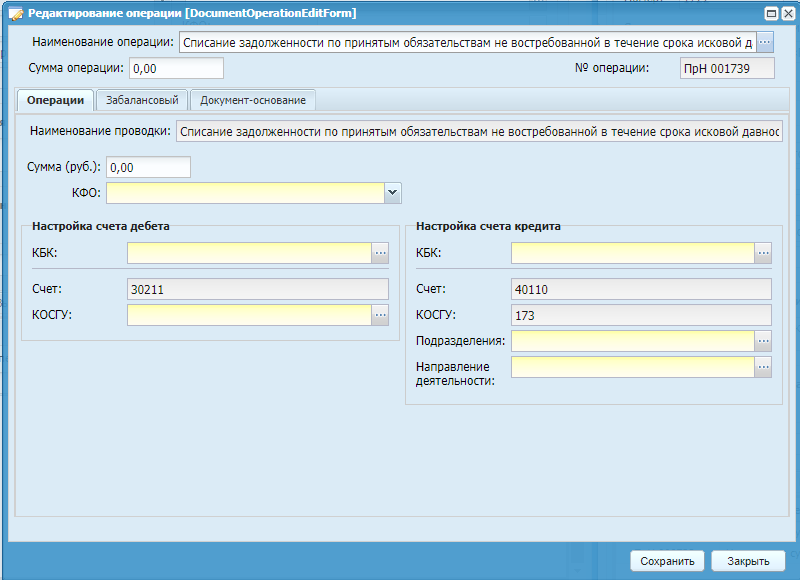The image size is (800, 580).
Task: Open the Забалансовый tab
Action: tap(142, 100)
